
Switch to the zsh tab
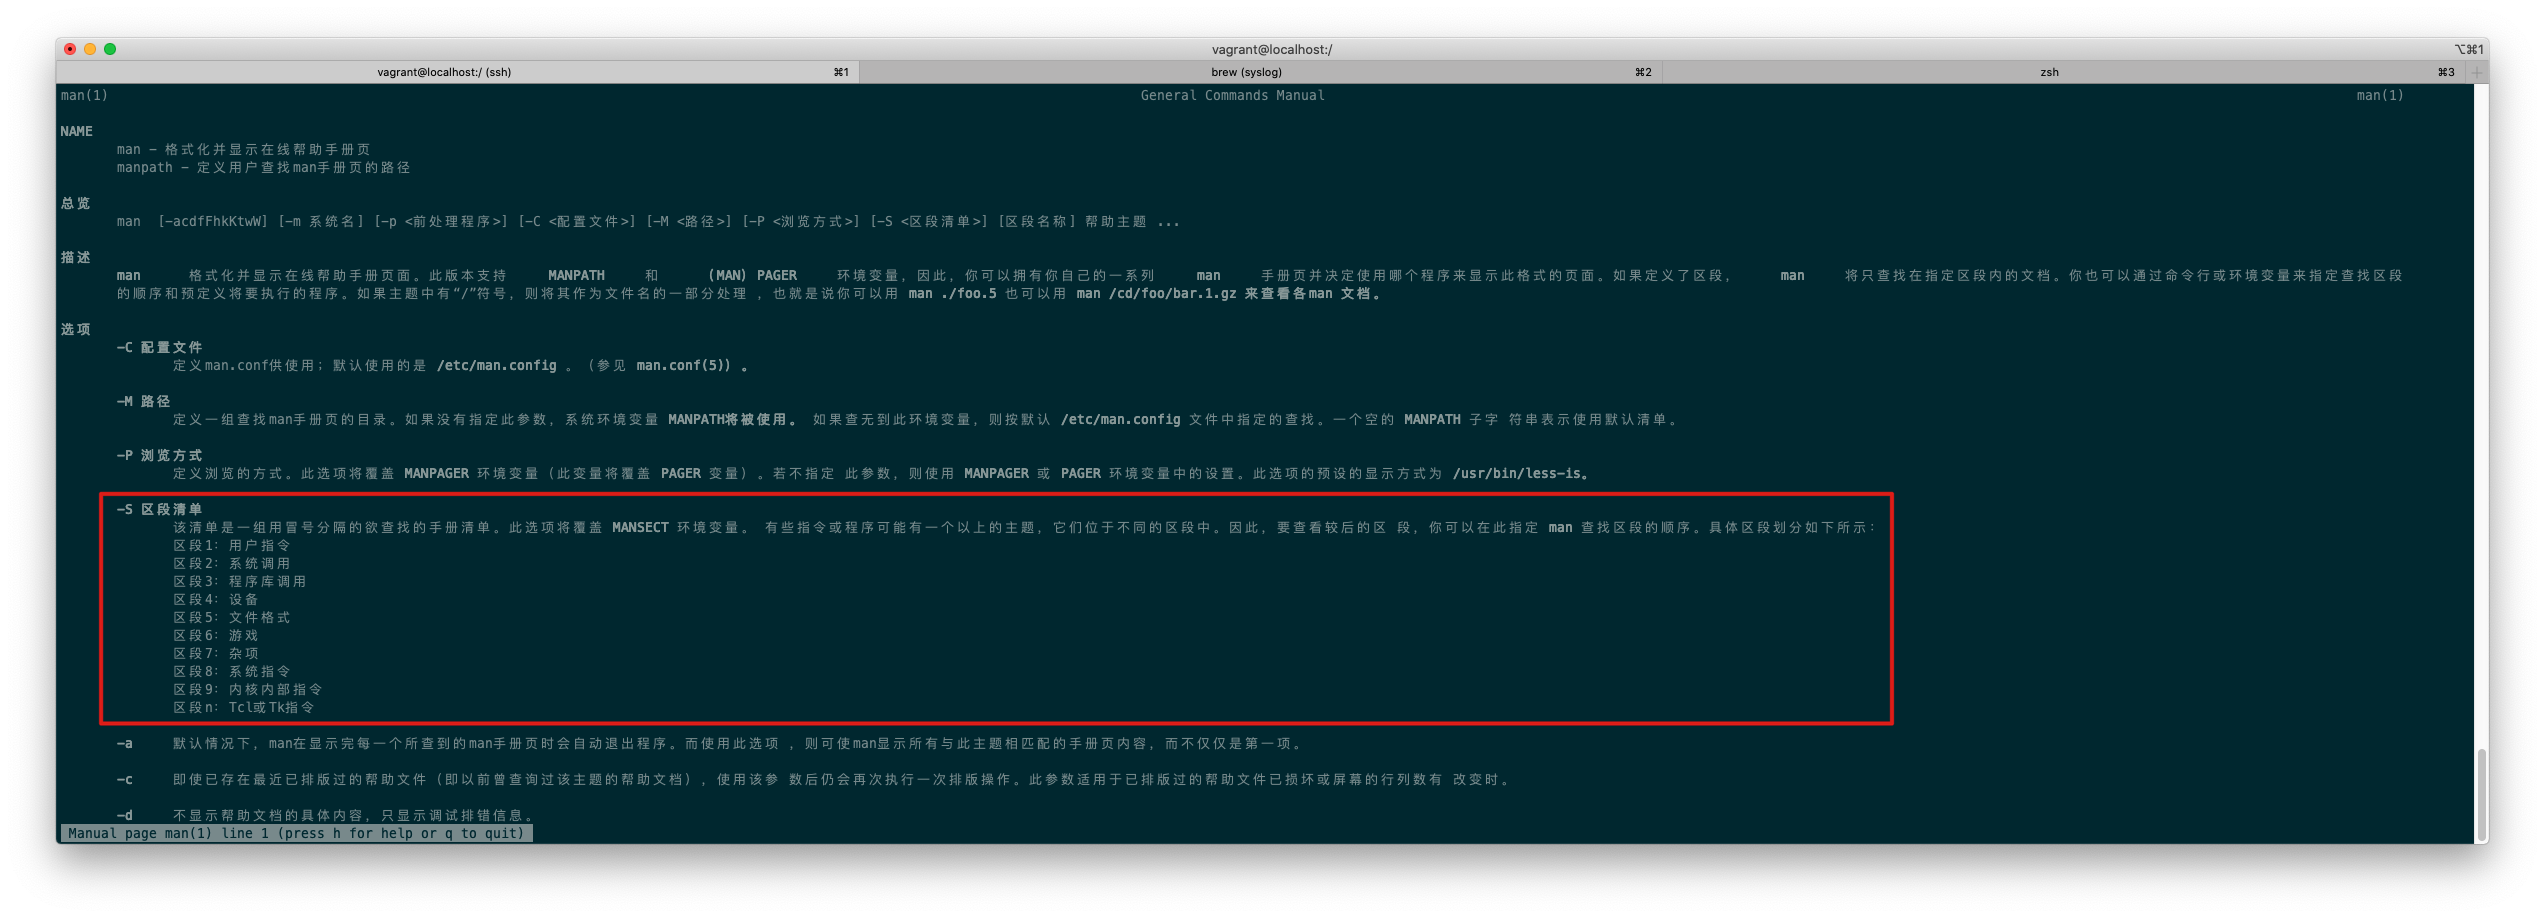point(2062,72)
